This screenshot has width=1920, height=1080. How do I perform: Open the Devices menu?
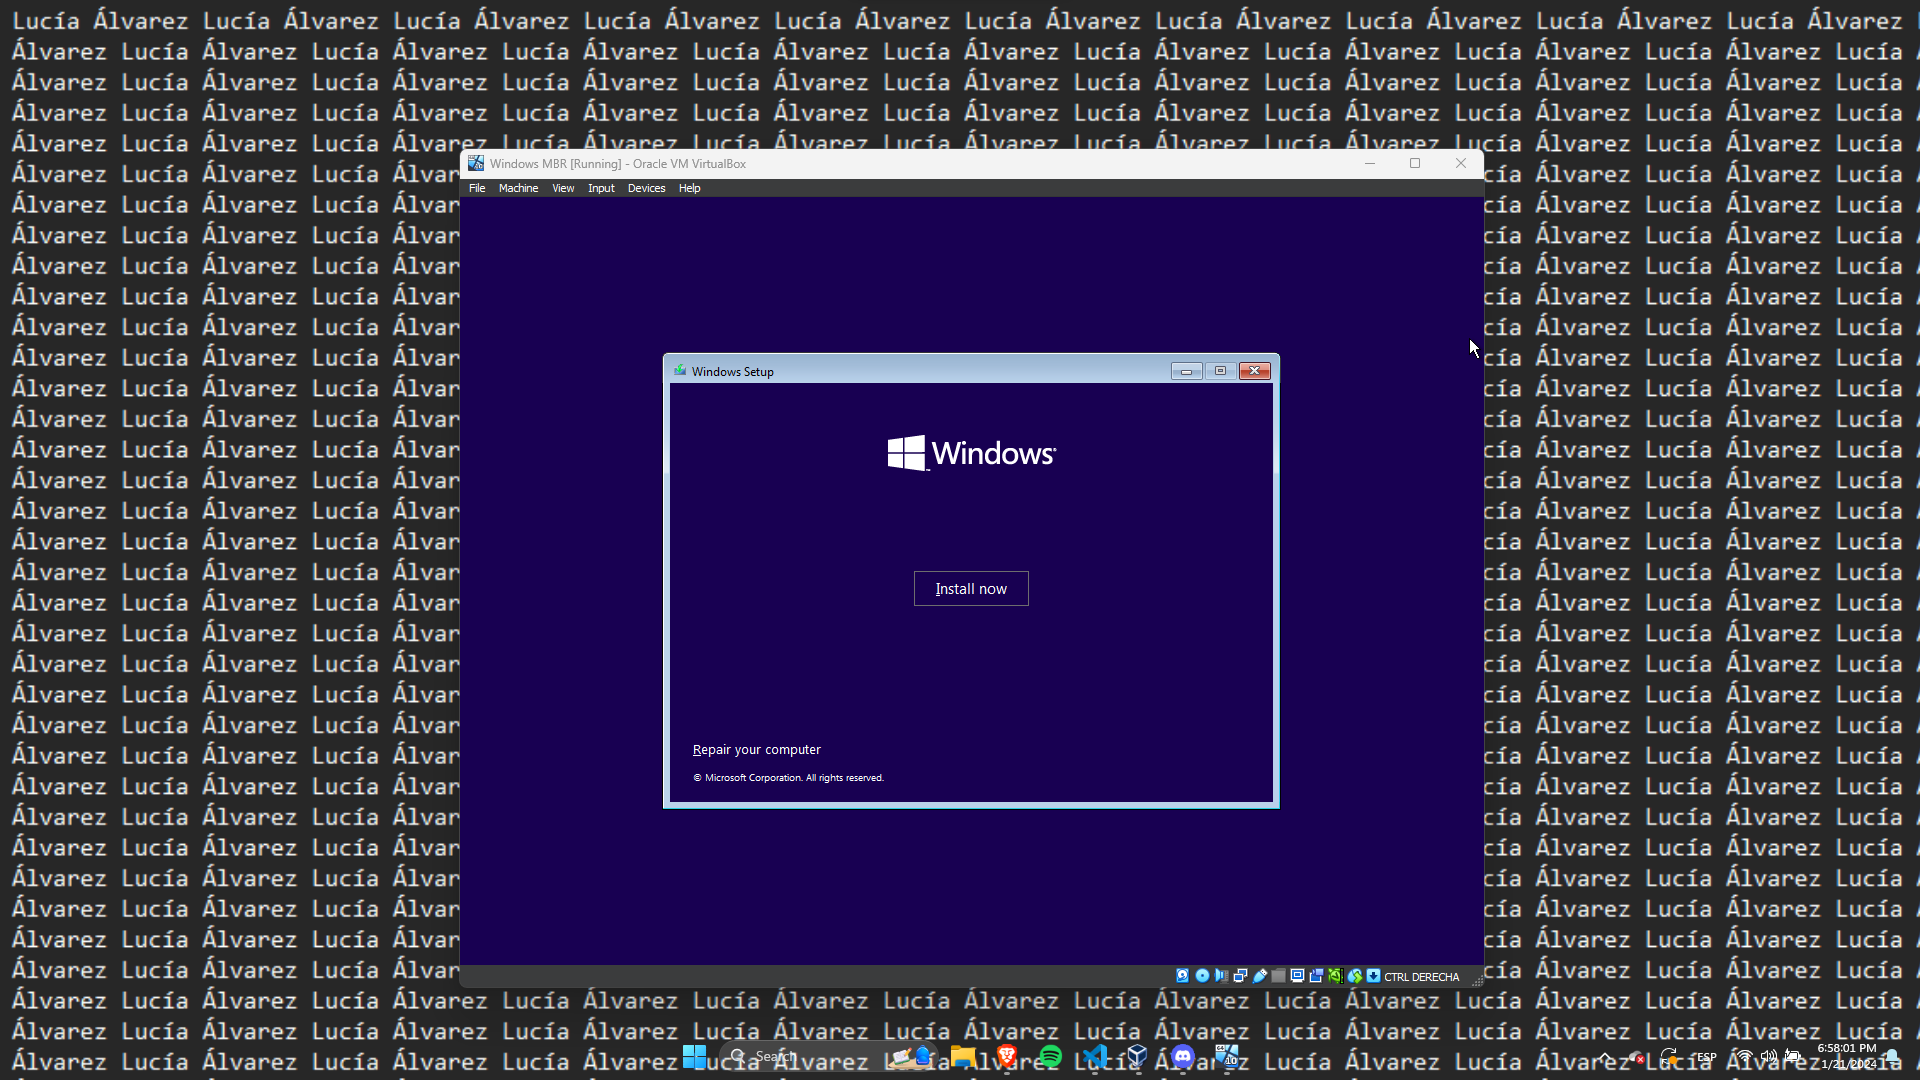pyautogui.click(x=646, y=188)
